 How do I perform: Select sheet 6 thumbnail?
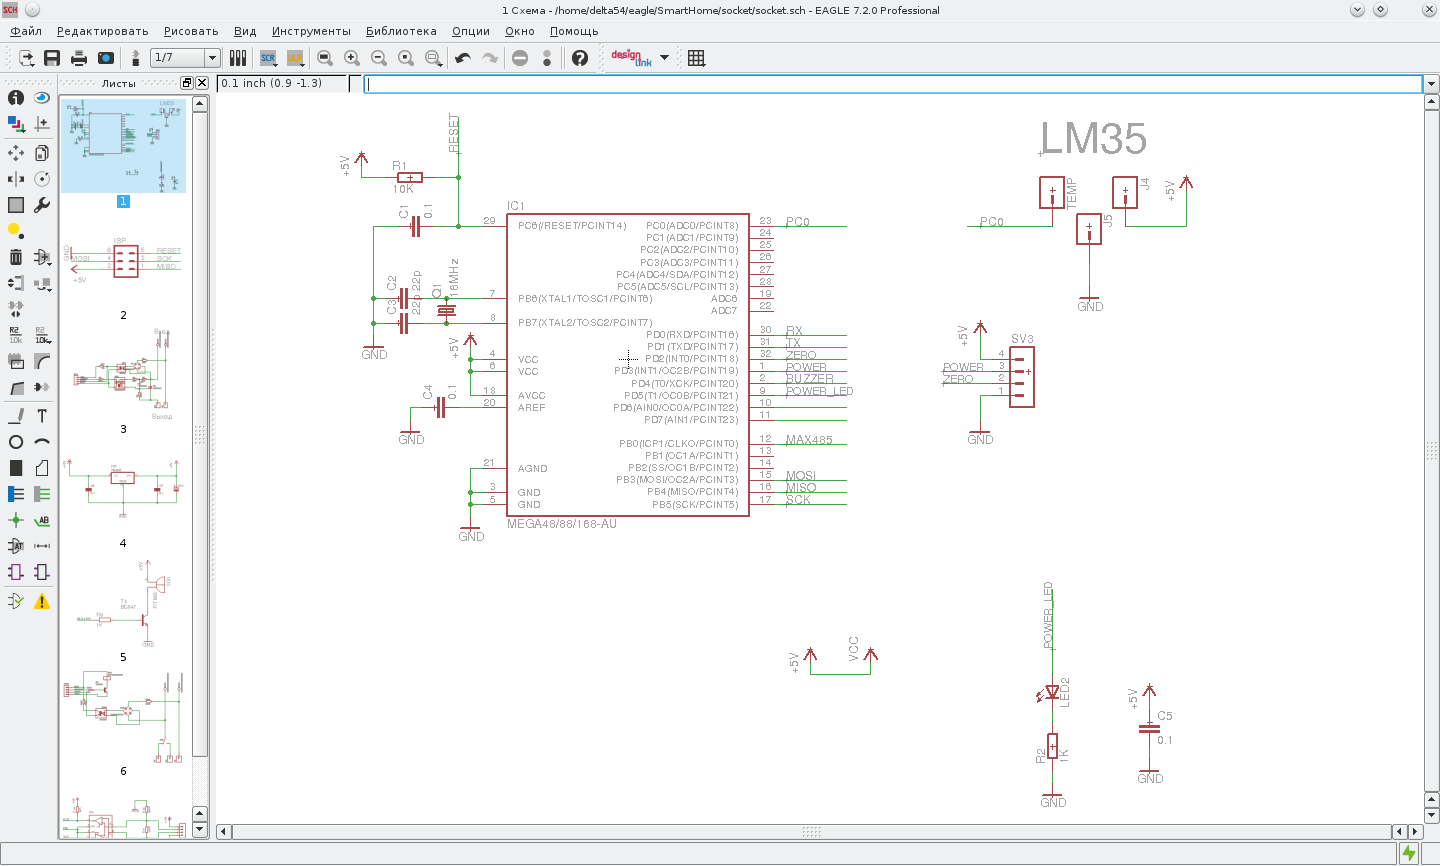coord(124,718)
